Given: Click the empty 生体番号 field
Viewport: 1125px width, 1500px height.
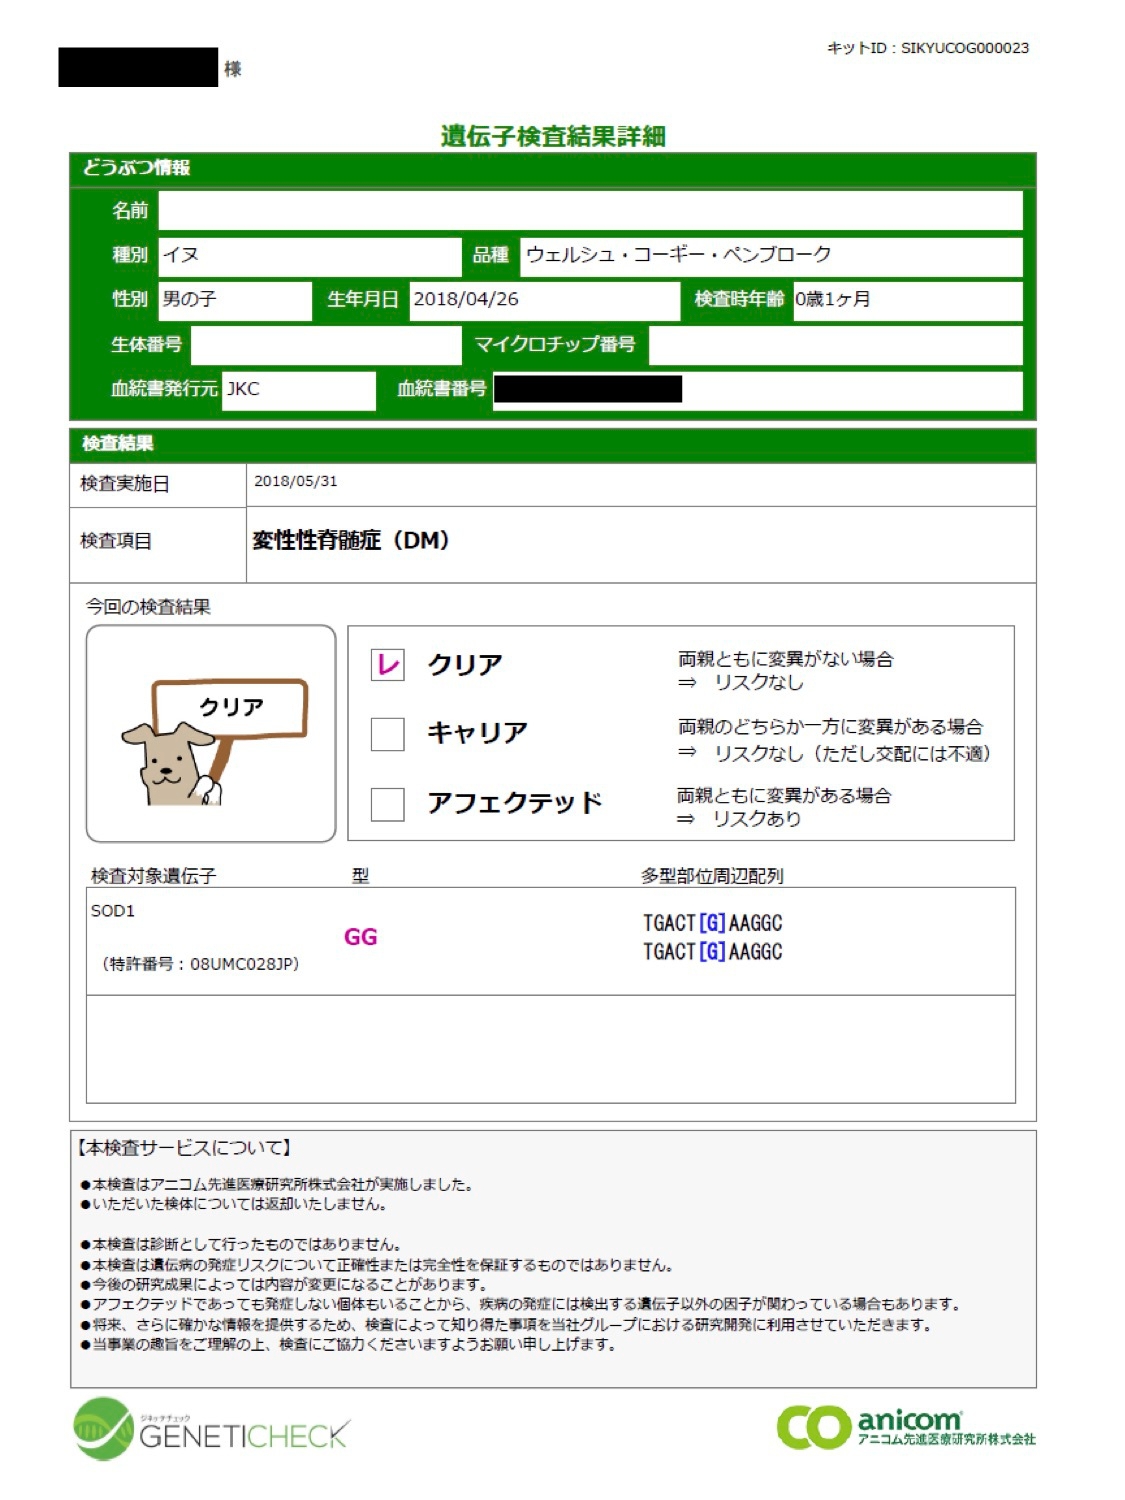Looking at the screenshot, I should coord(326,345).
